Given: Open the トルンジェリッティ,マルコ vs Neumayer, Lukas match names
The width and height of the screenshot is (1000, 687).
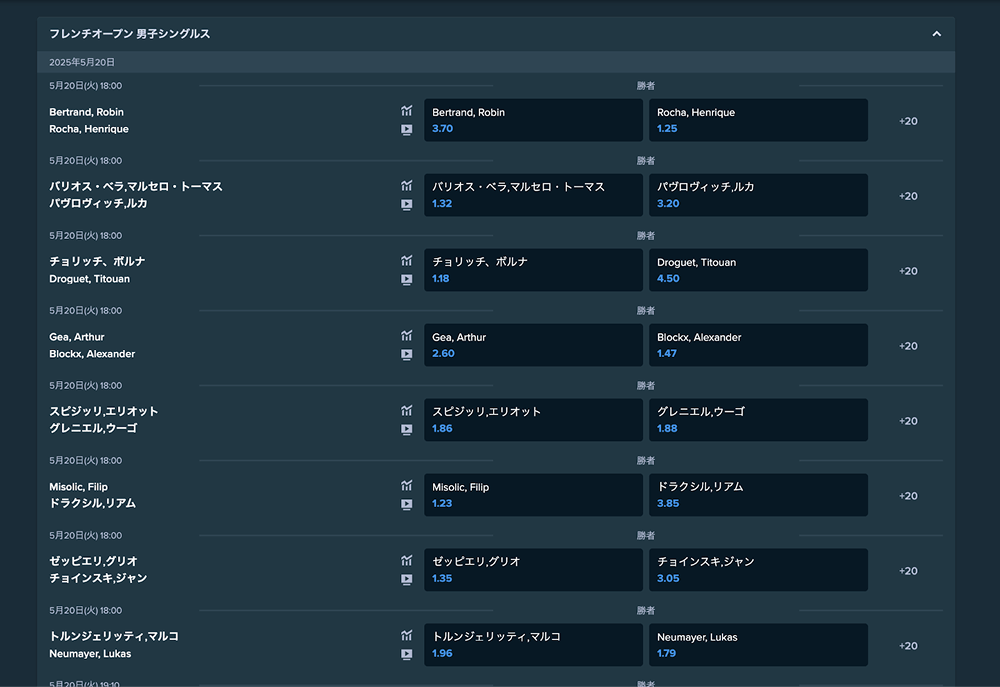Looking at the screenshot, I should (114, 645).
